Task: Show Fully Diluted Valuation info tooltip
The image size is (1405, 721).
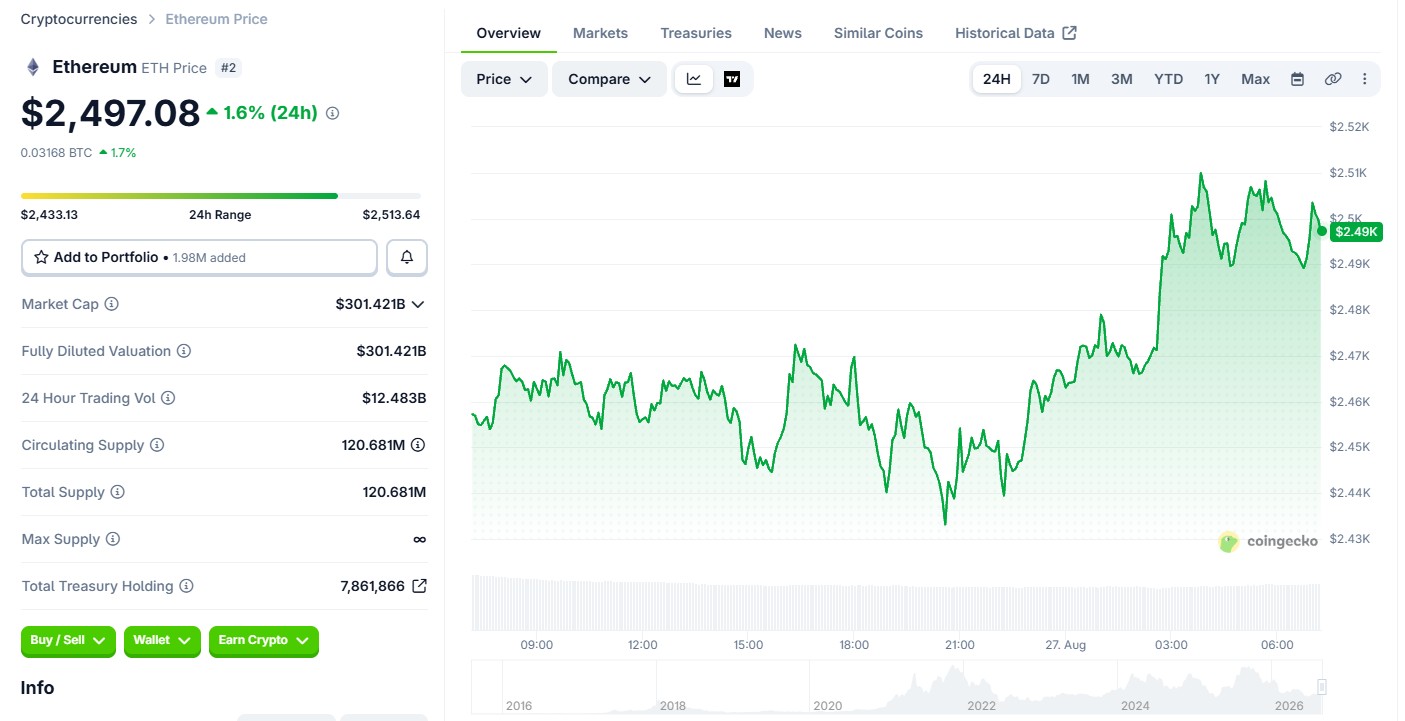Action: pos(184,351)
